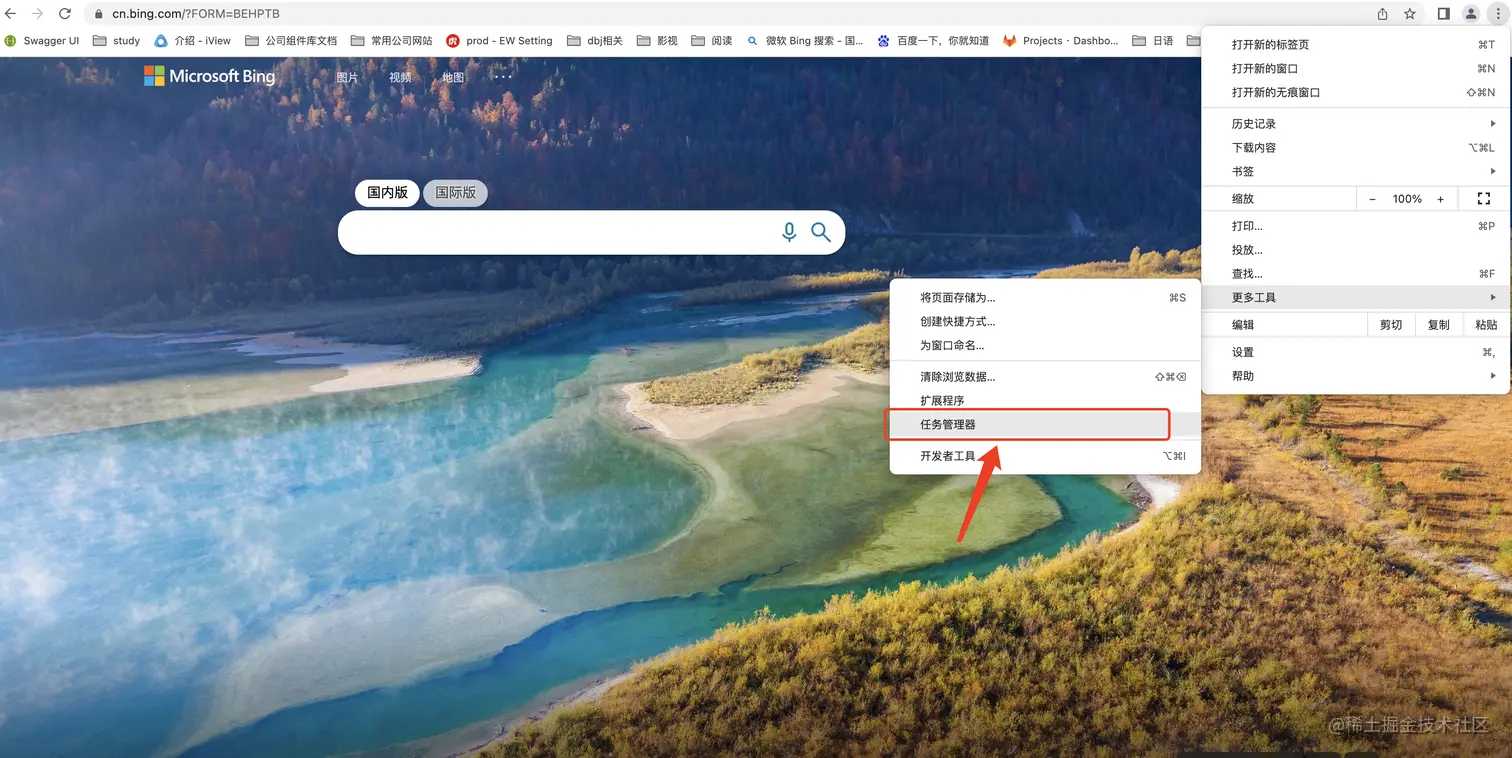
Task: Open 清除浏览数据 from the submenu
Action: point(956,376)
